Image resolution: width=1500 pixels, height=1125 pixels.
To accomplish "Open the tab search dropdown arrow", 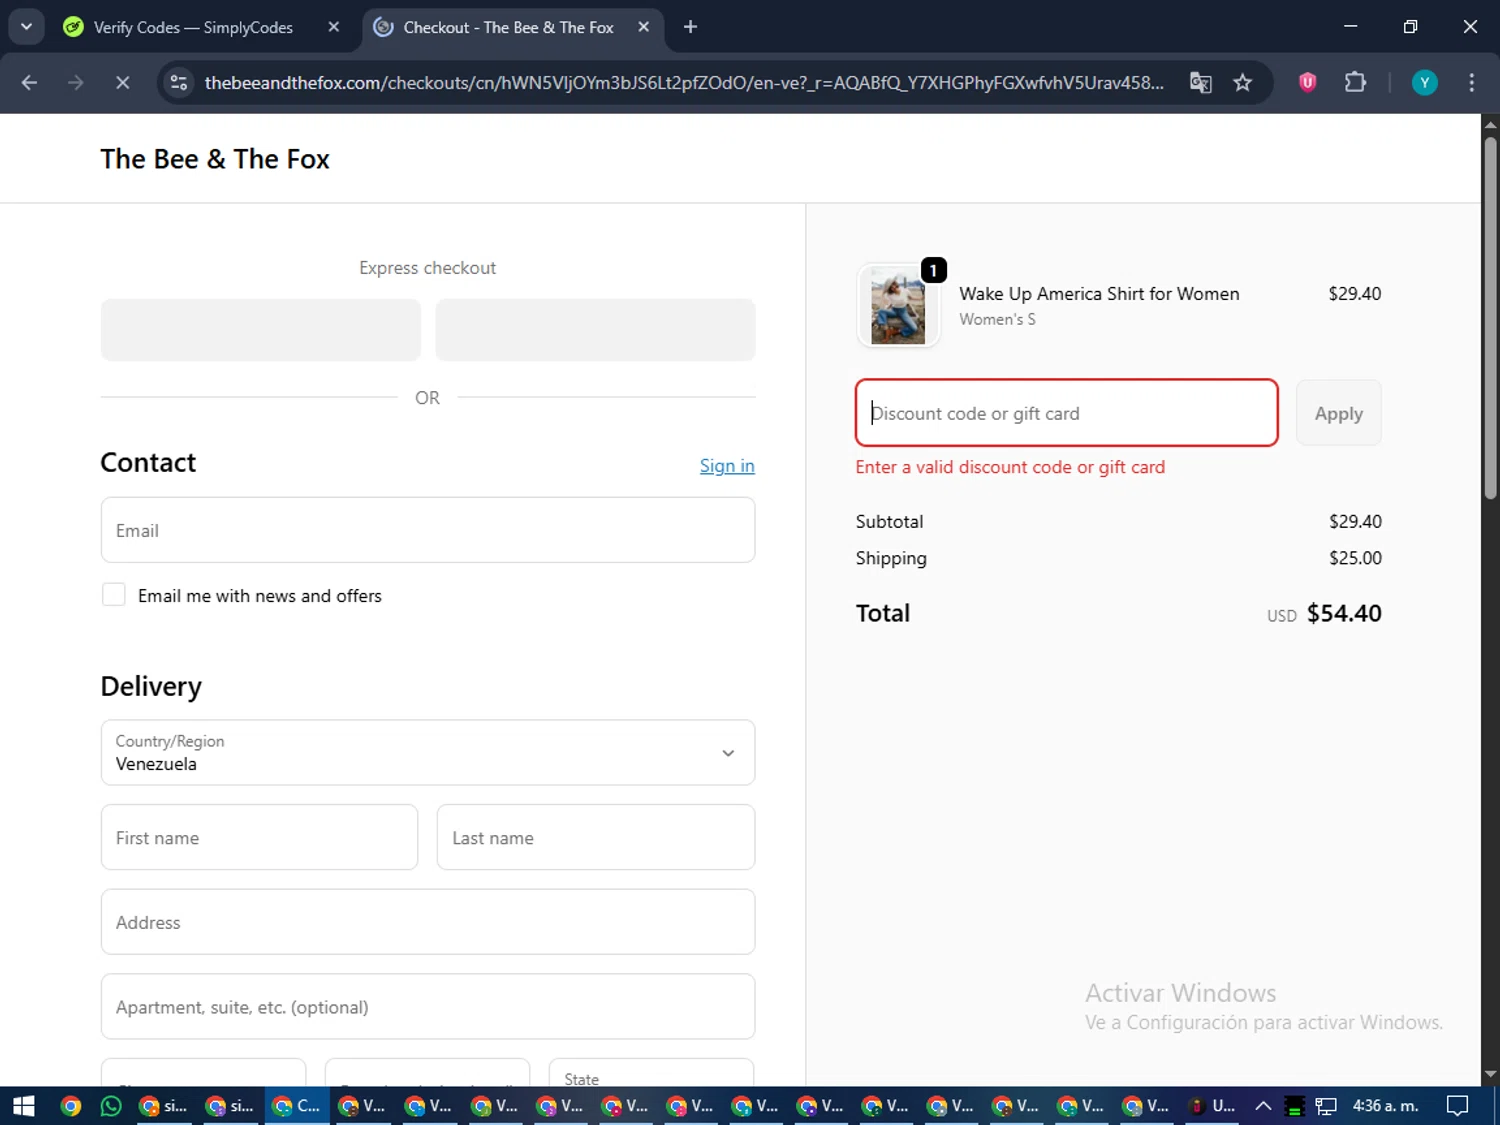I will coord(26,27).
